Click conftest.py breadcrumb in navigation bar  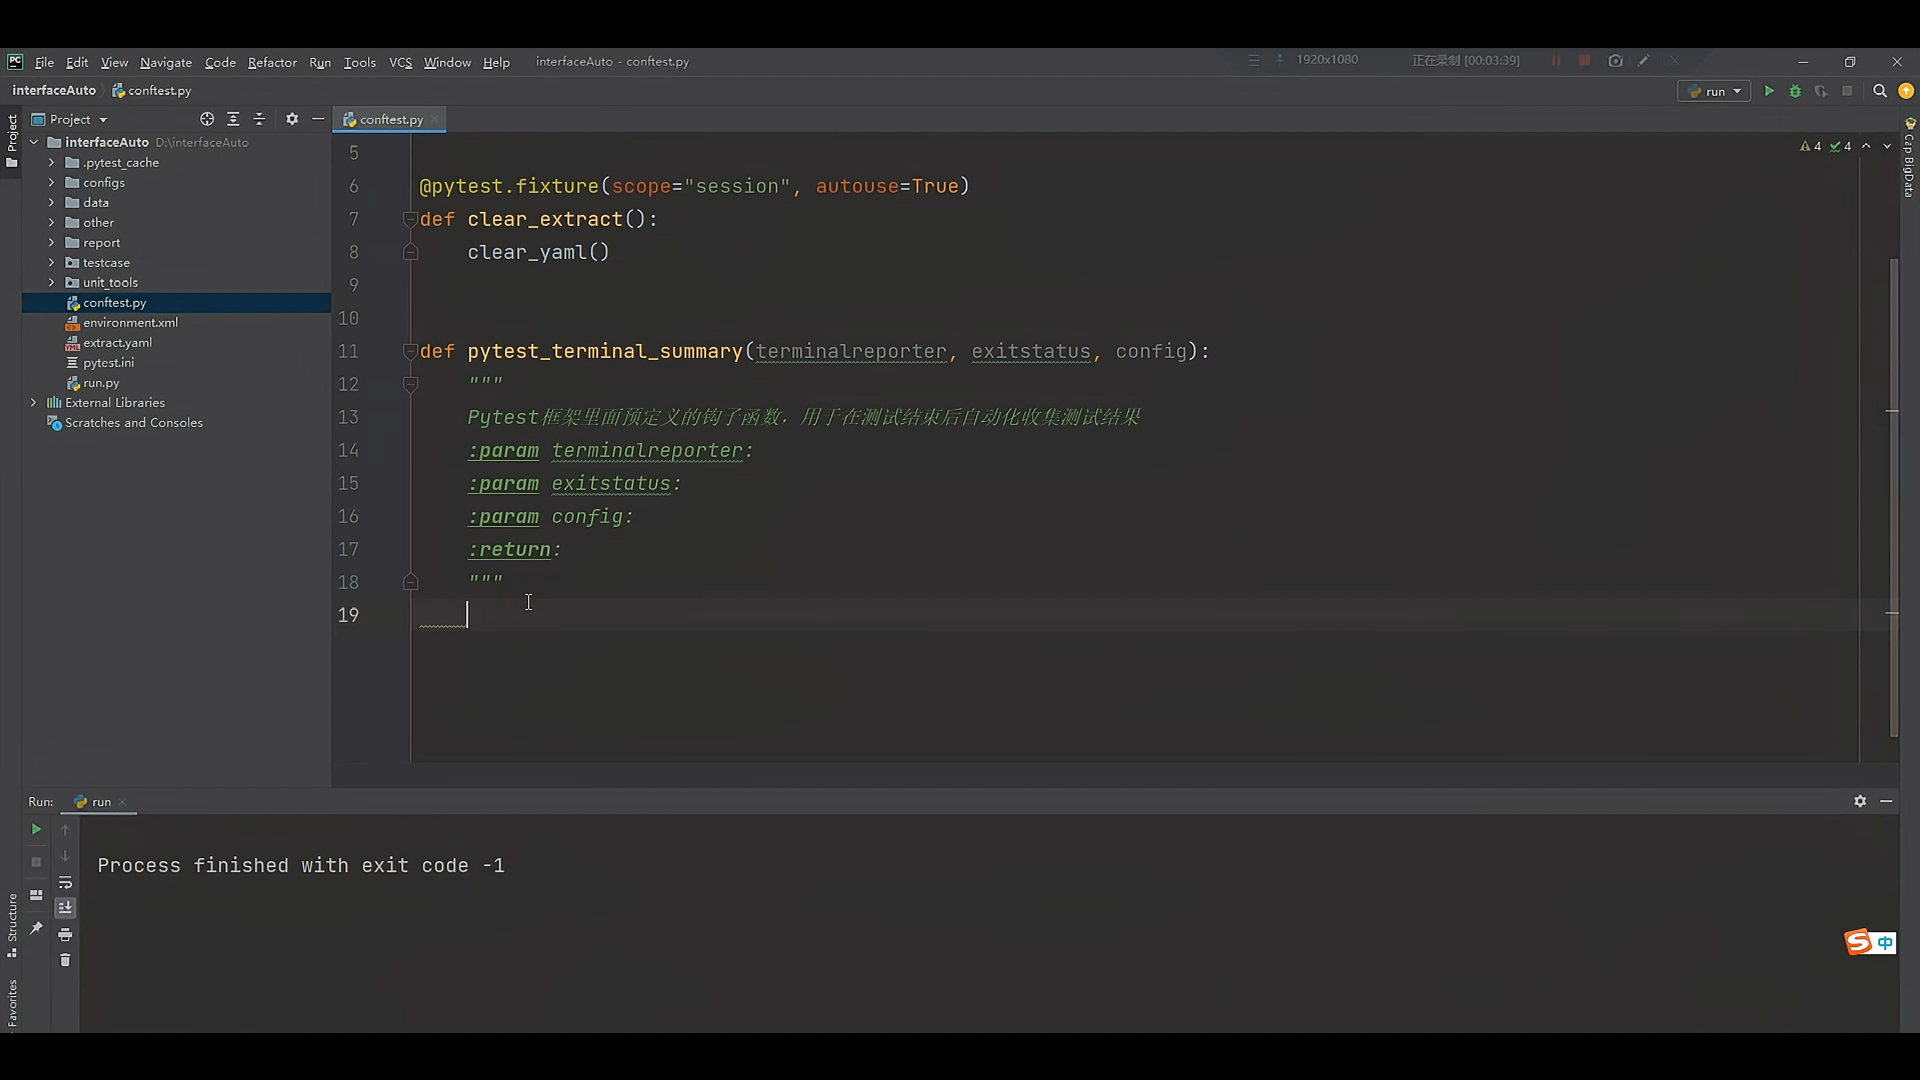click(152, 90)
